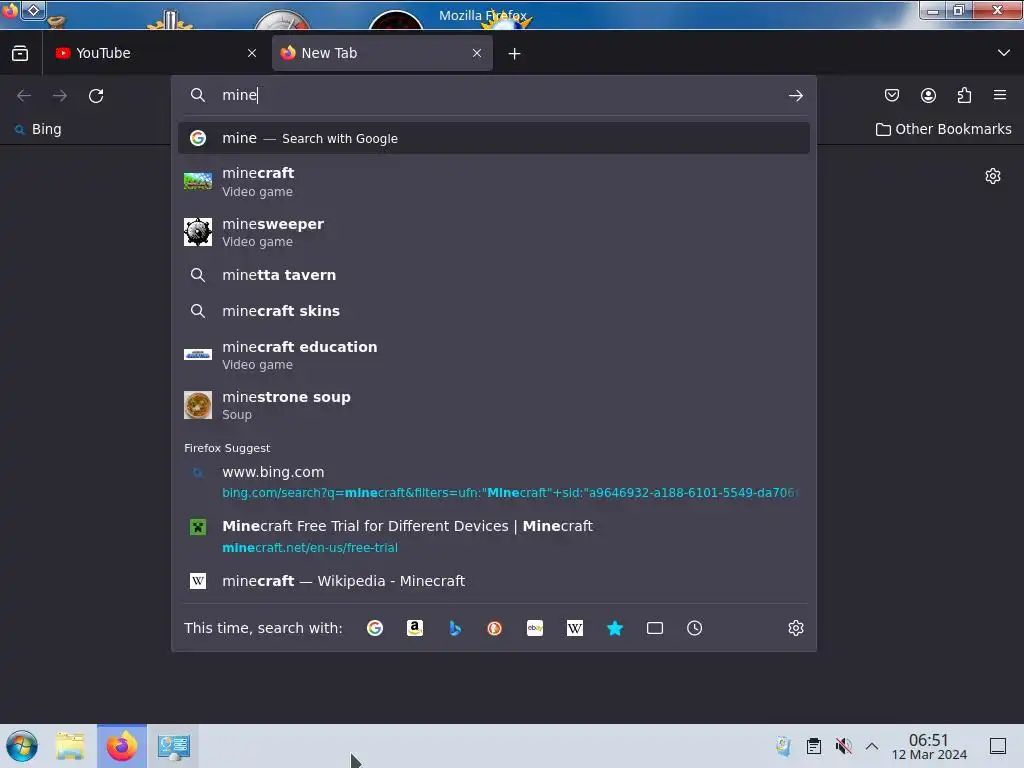Expand the list all tabs chevron
1024x768 pixels.
coord(1004,53)
